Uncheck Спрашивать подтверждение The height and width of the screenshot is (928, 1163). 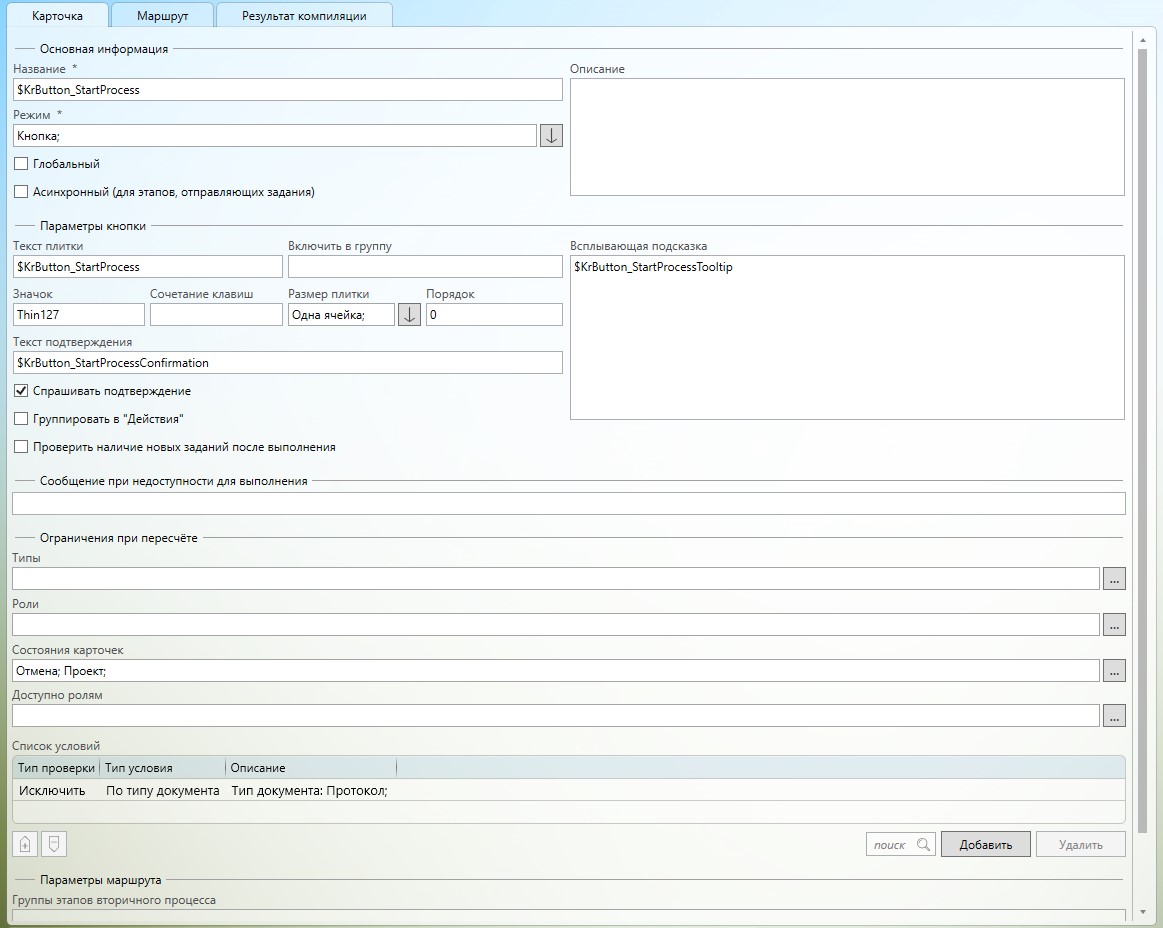[x=21, y=391]
